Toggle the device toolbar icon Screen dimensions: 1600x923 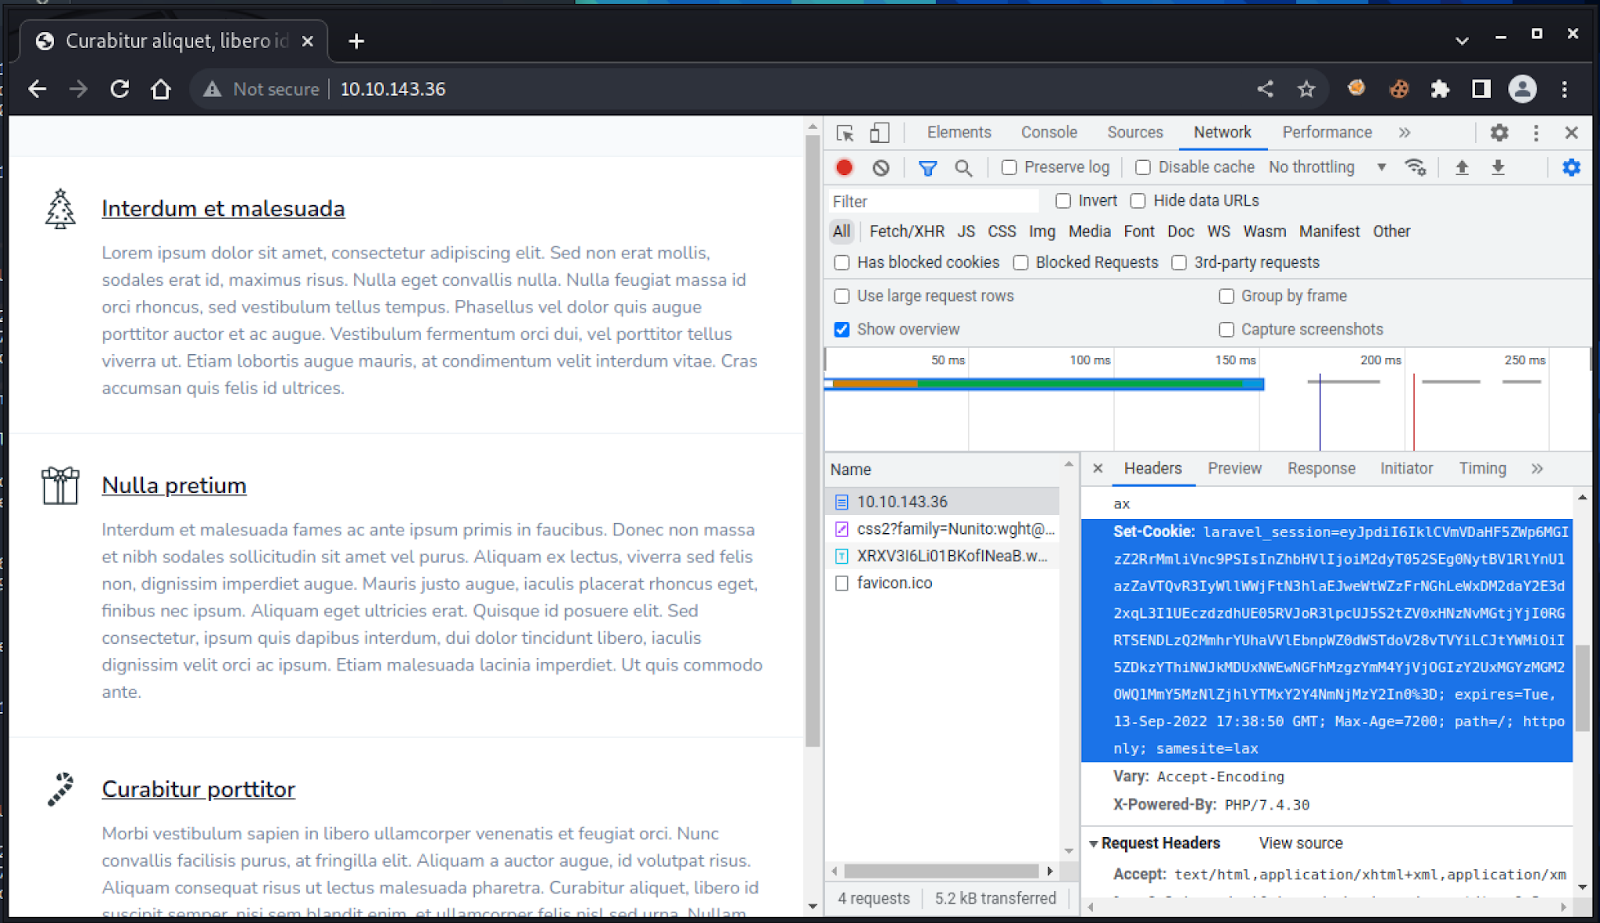click(879, 133)
